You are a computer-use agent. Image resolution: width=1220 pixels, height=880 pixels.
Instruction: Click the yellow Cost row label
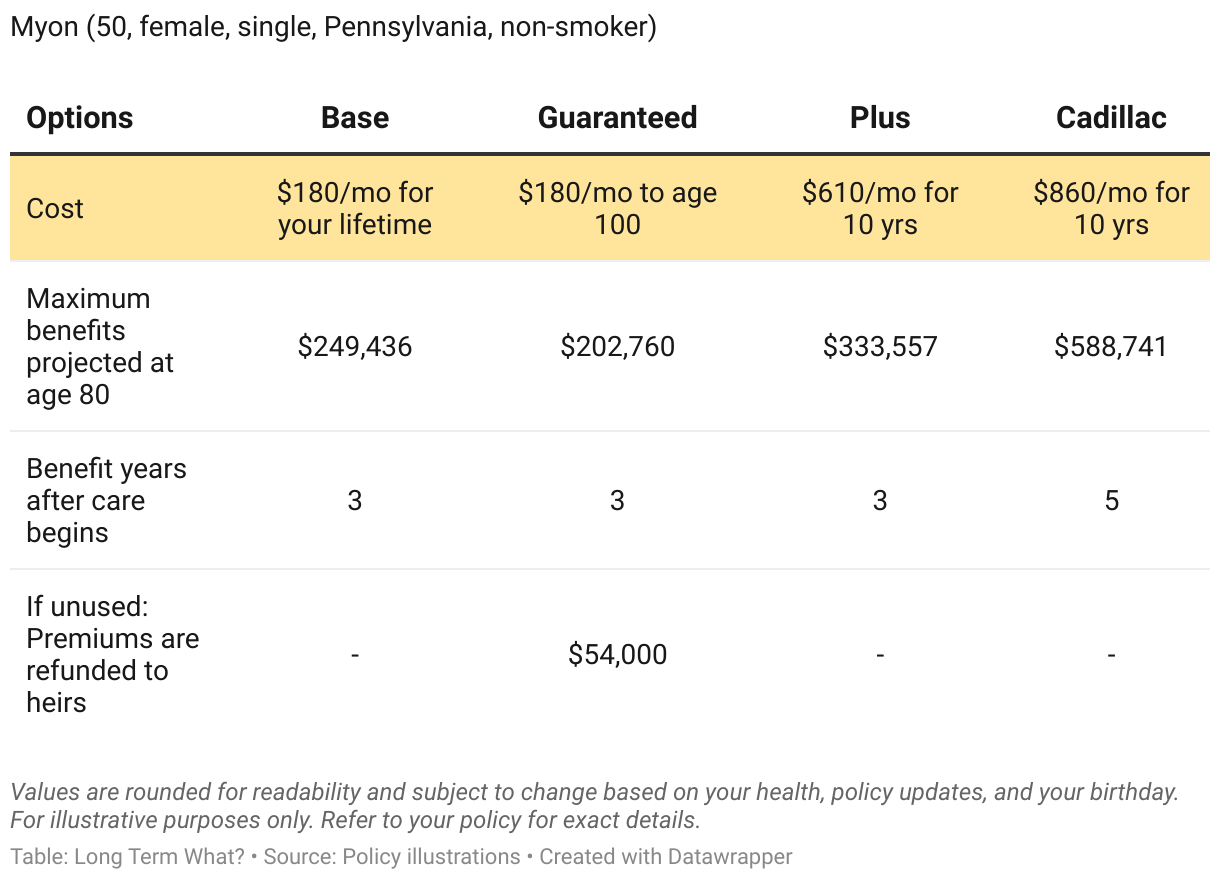tap(55, 208)
